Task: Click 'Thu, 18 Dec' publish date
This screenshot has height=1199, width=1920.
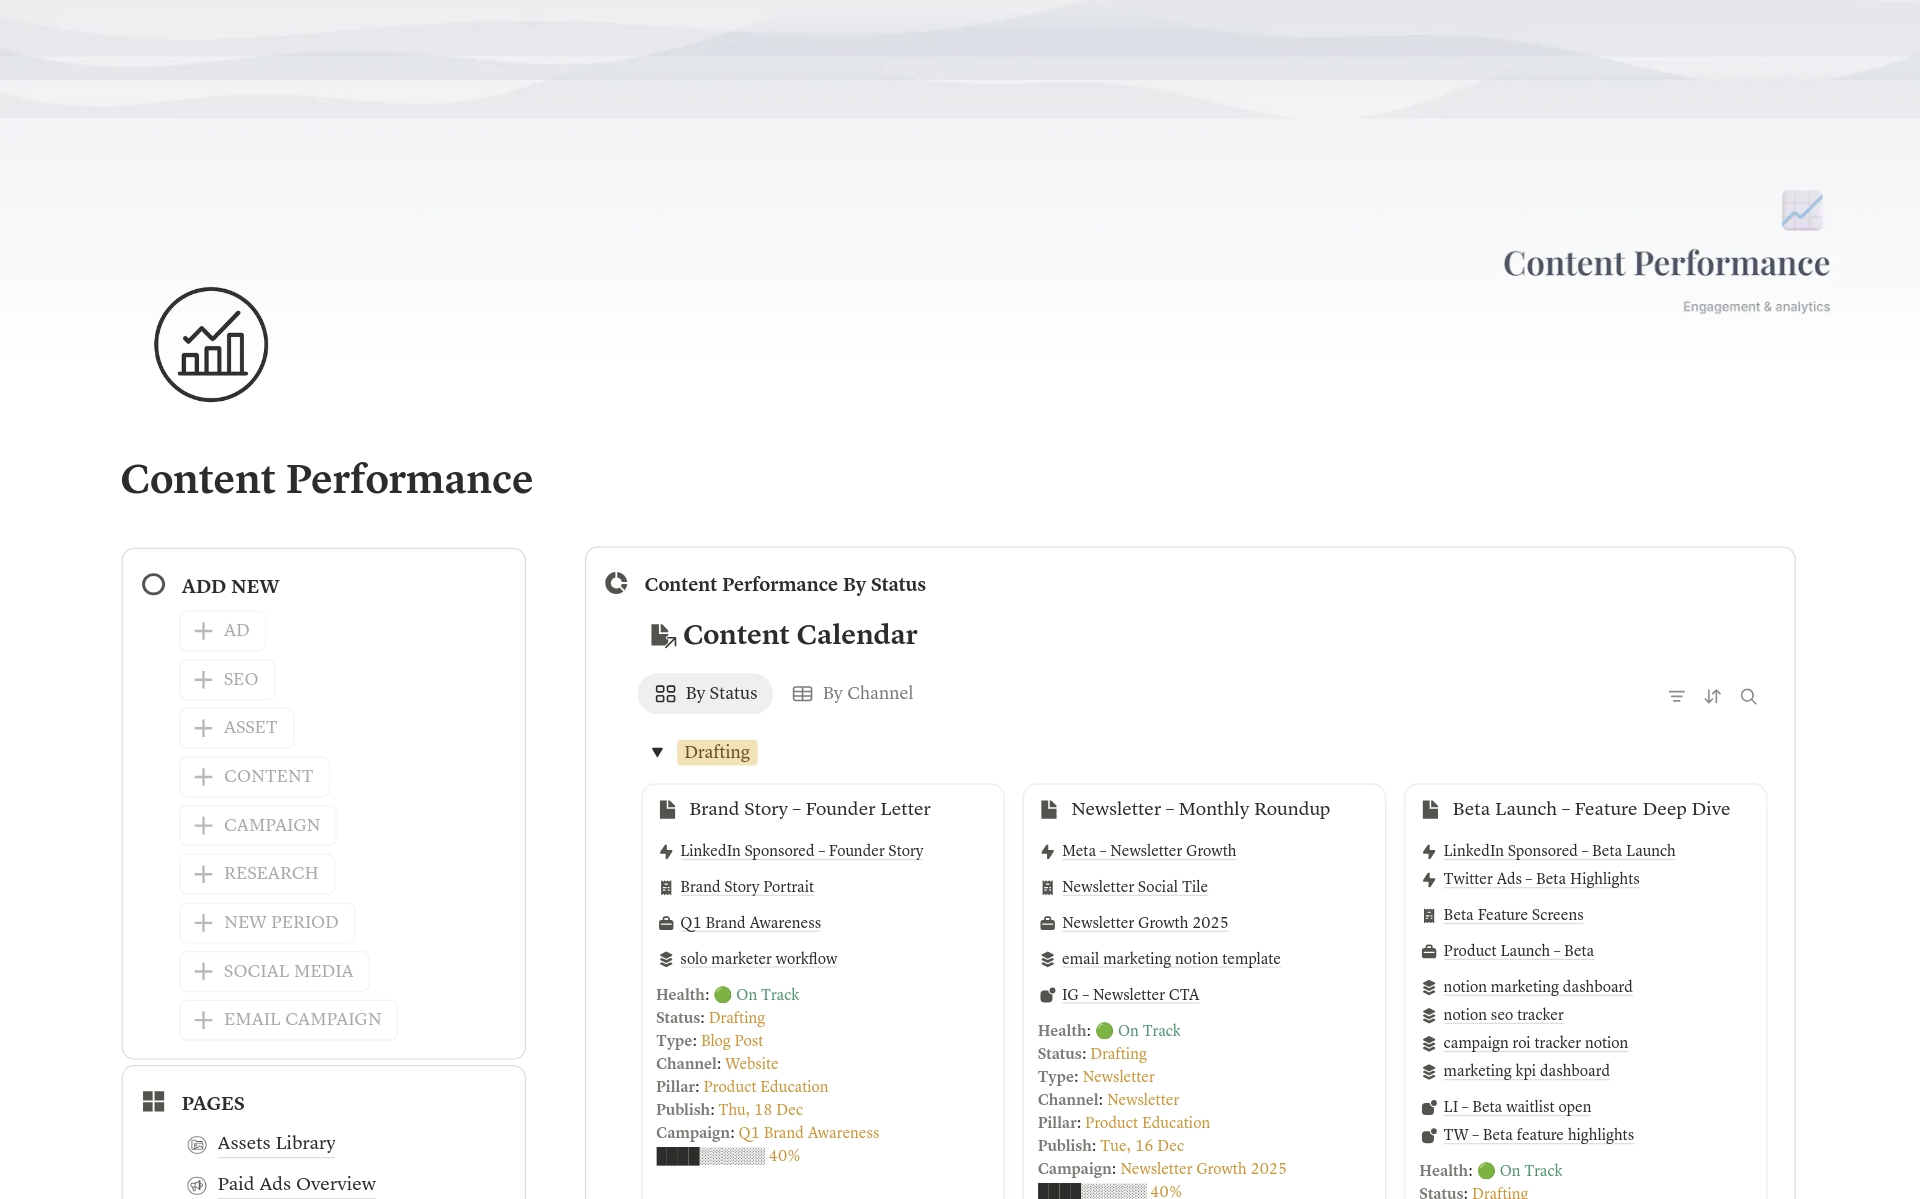Action: pos(760,1111)
